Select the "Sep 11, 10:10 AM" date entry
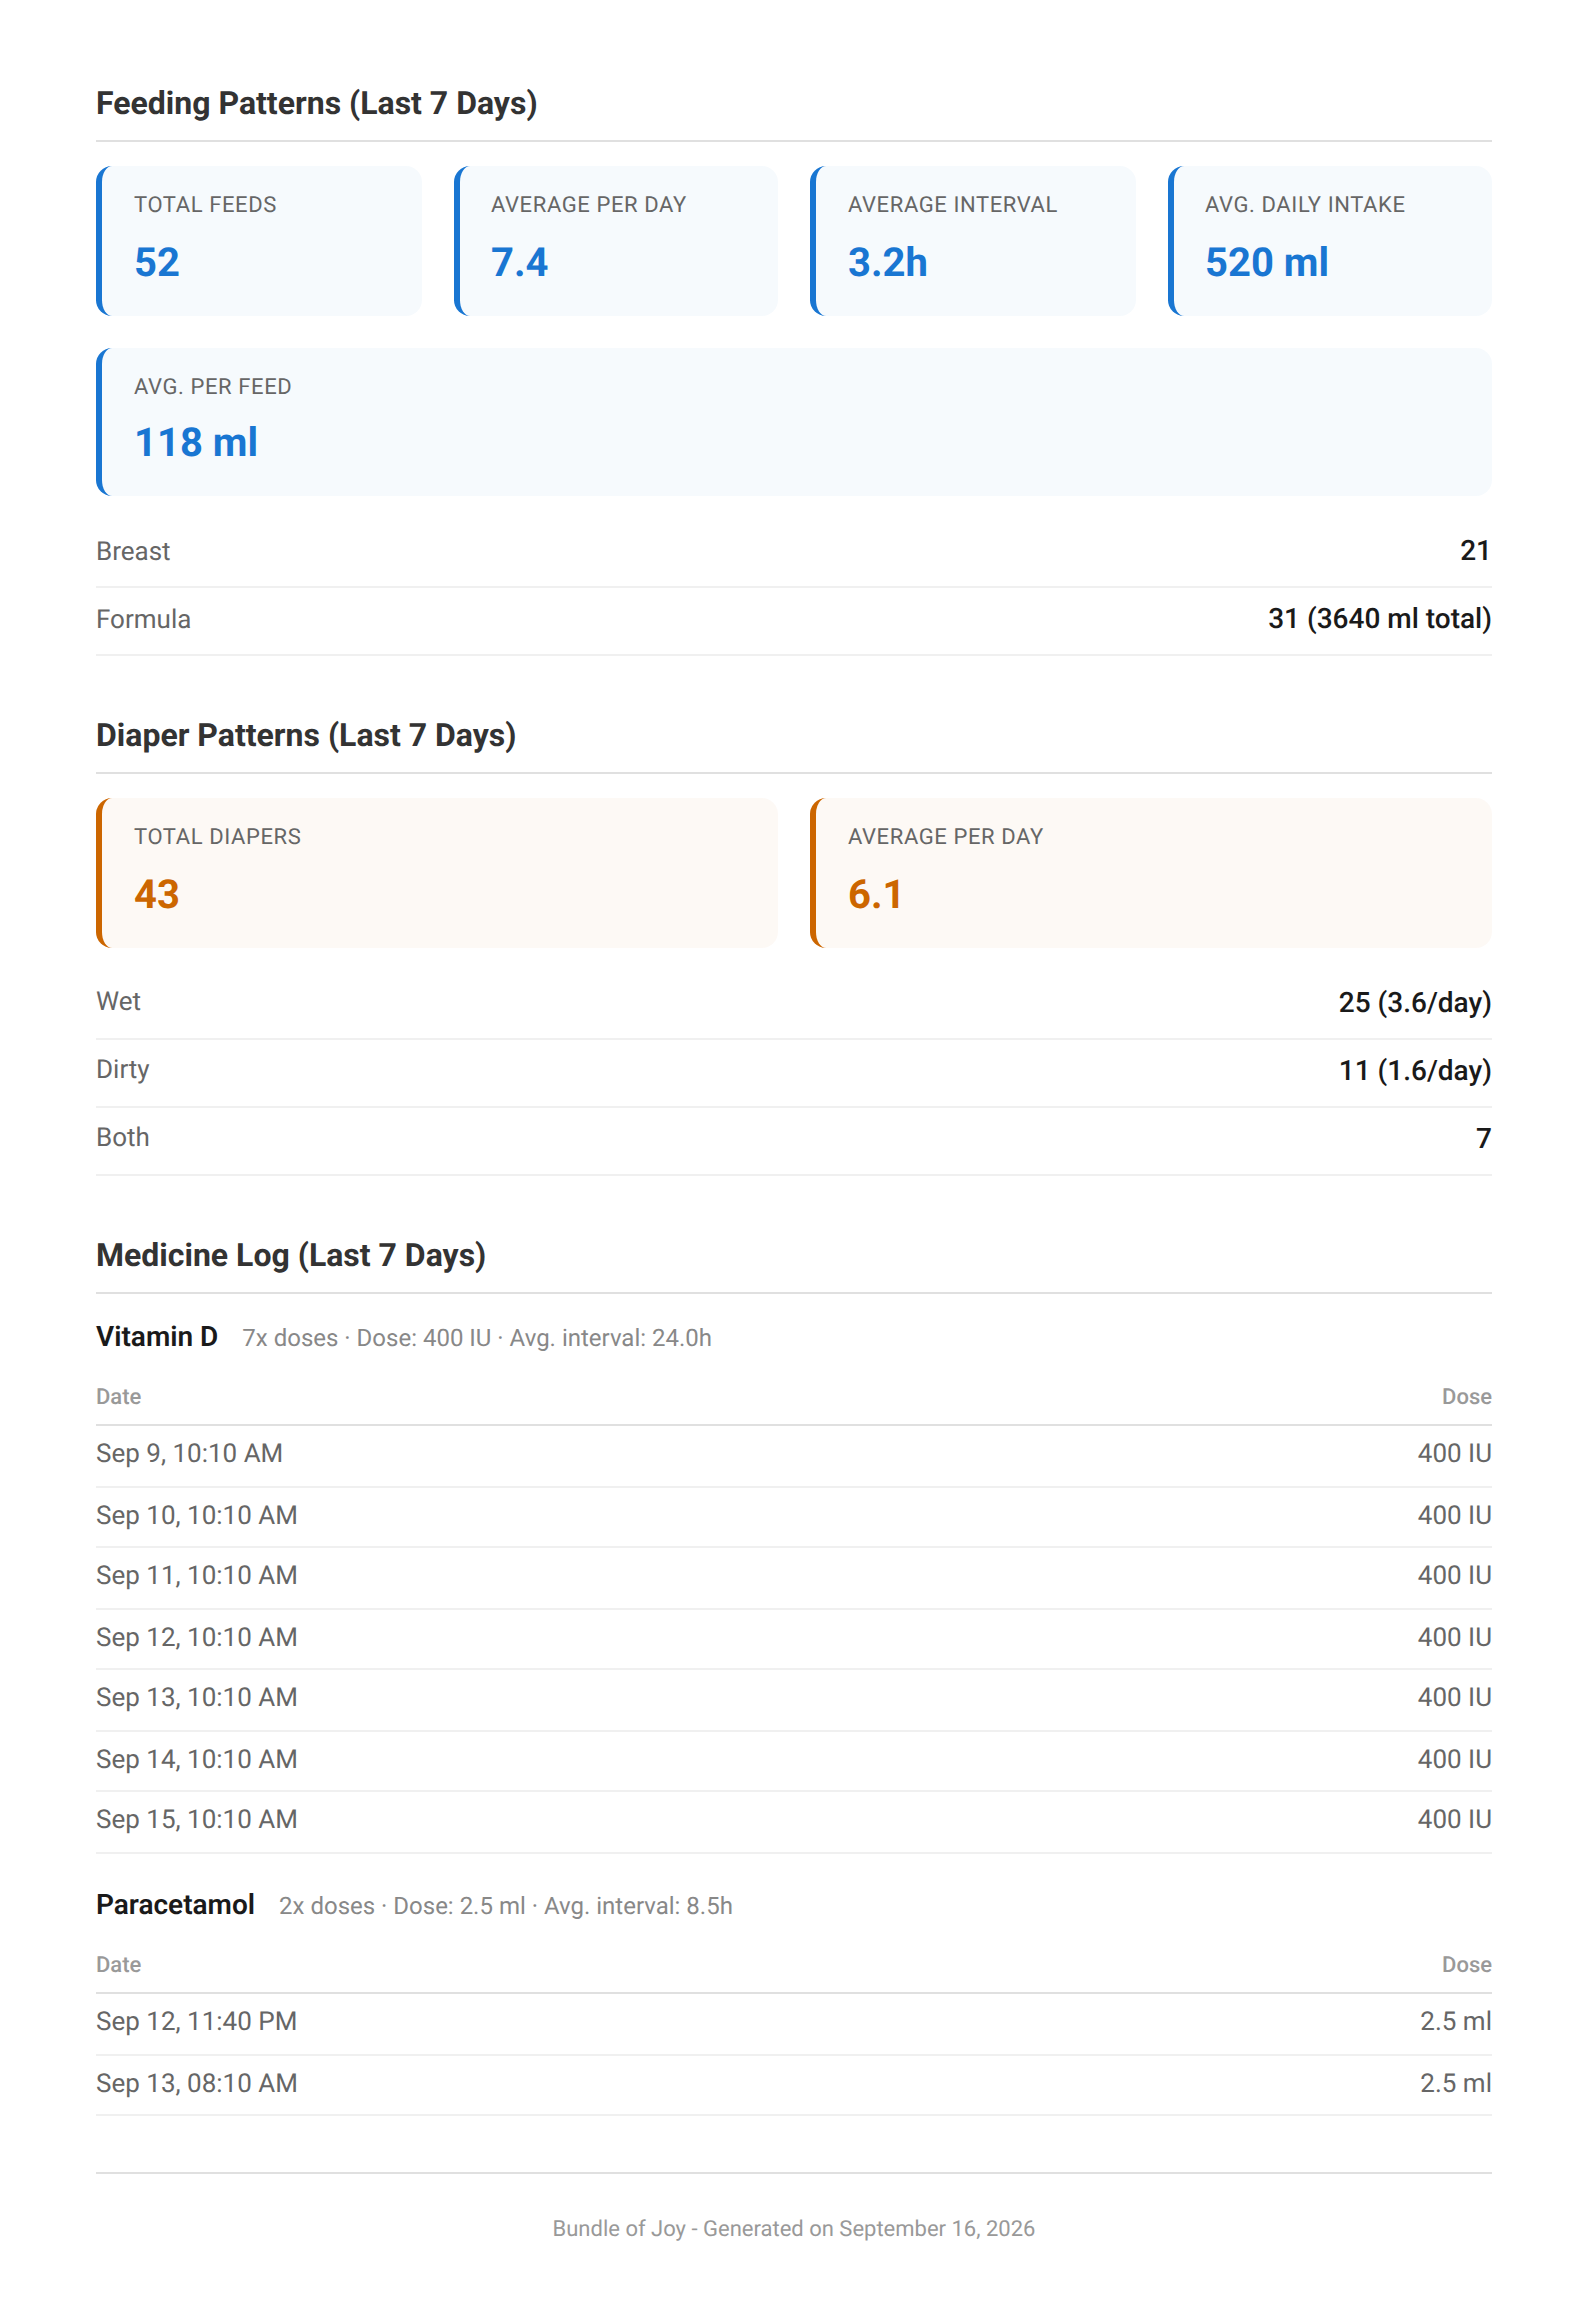The height and width of the screenshot is (2304, 1588). click(197, 1576)
